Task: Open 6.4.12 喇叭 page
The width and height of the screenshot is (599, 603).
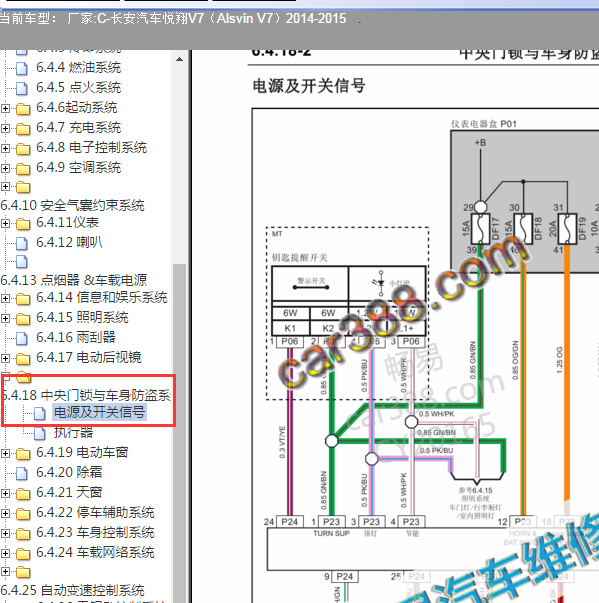Action: 69,242
